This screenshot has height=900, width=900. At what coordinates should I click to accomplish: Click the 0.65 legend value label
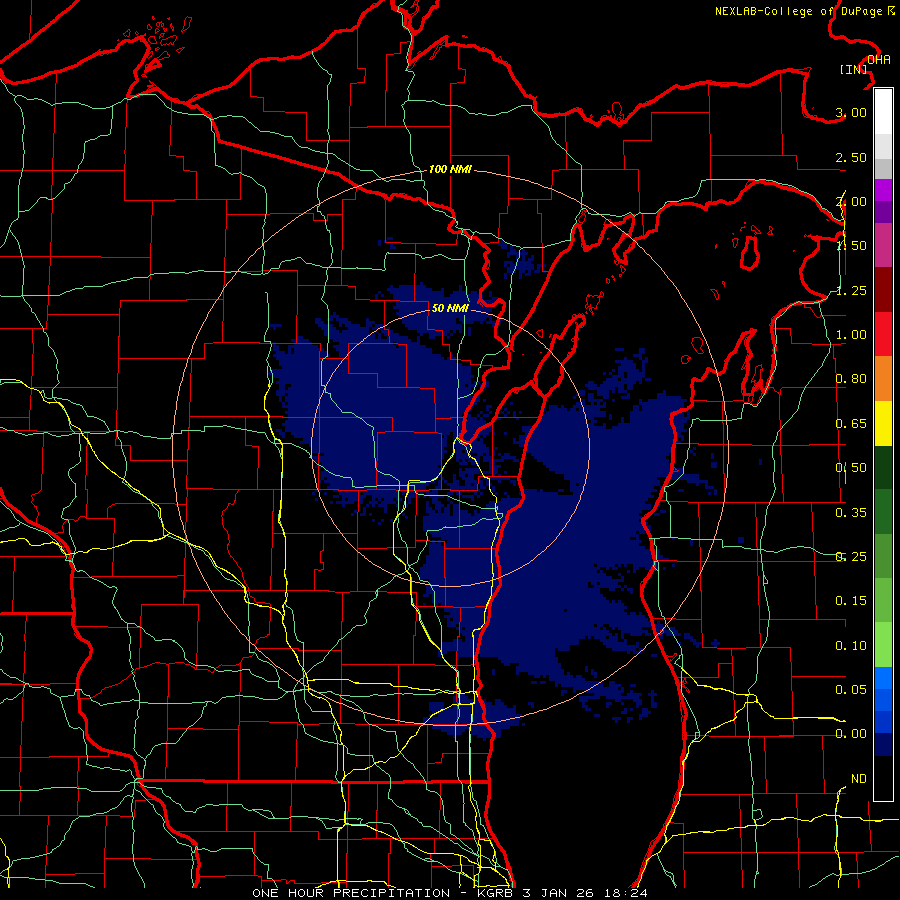tap(851, 424)
